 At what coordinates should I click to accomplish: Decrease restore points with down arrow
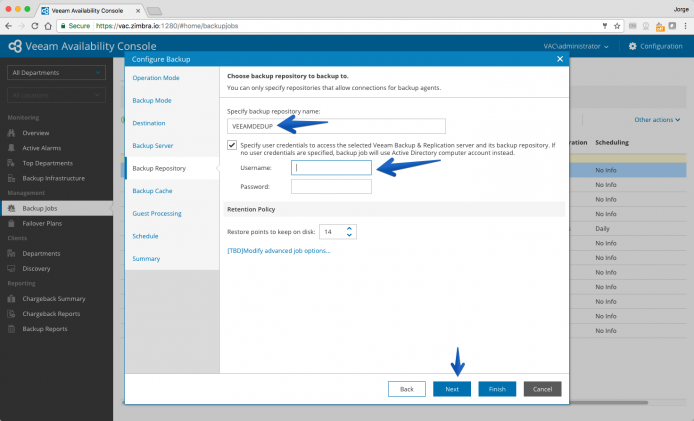point(349,235)
